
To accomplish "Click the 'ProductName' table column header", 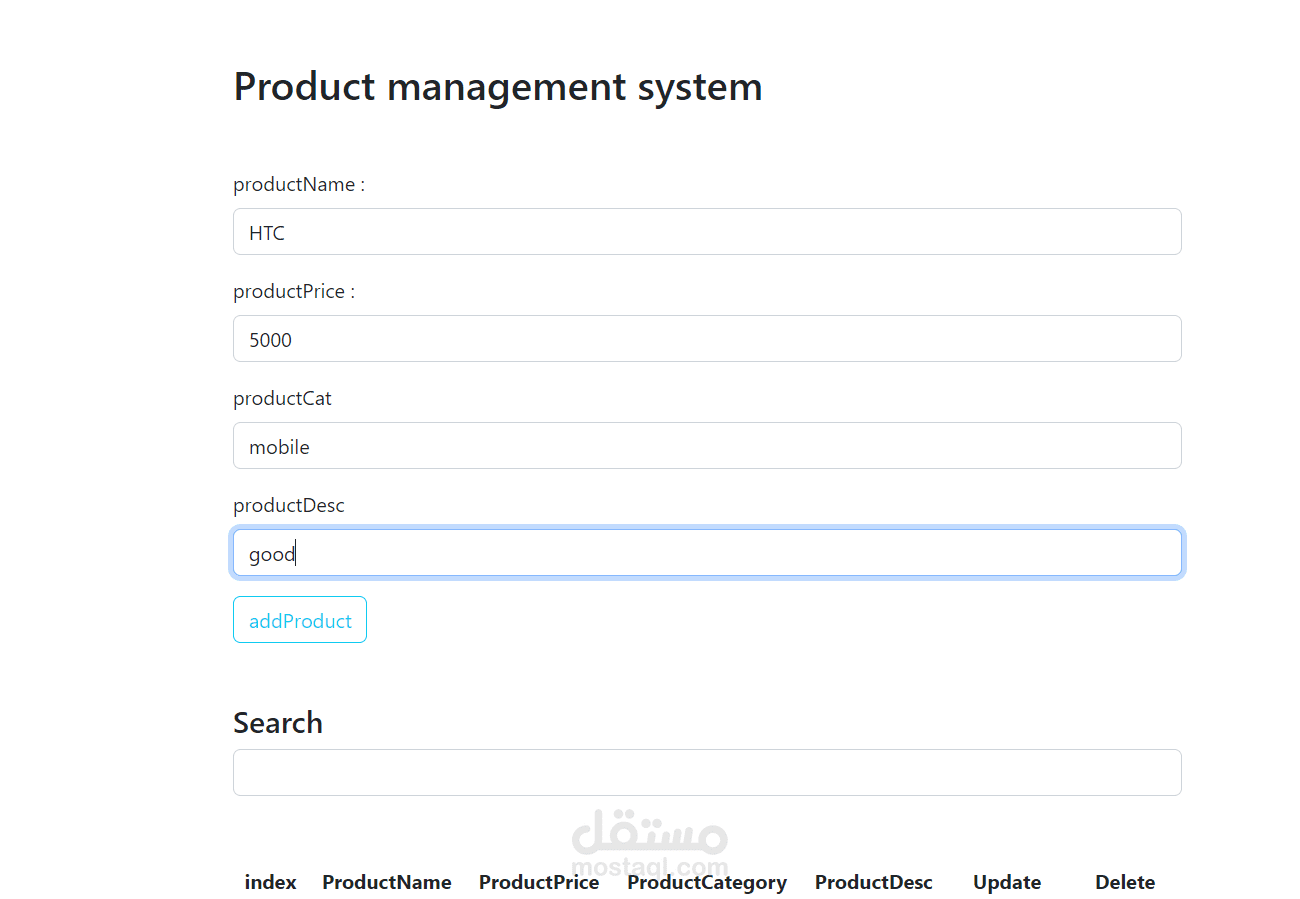I will pyautogui.click(x=387, y=883).
